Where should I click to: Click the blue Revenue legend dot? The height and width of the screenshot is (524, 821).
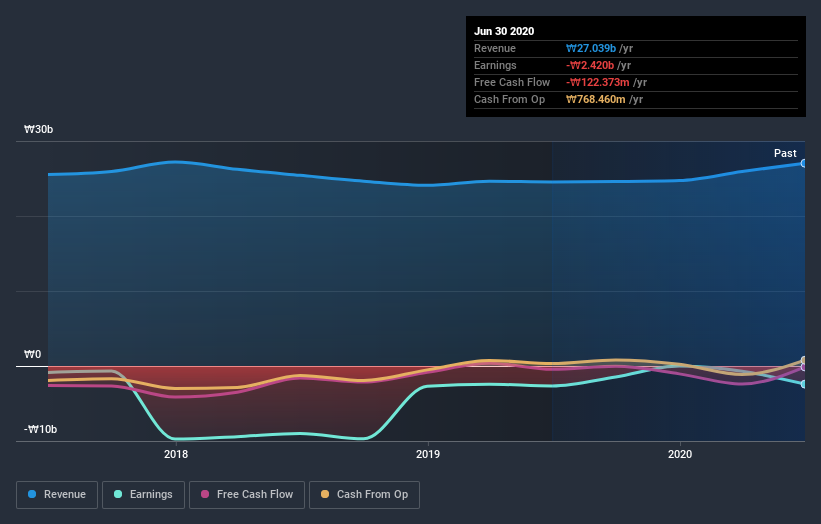[32, 494]
